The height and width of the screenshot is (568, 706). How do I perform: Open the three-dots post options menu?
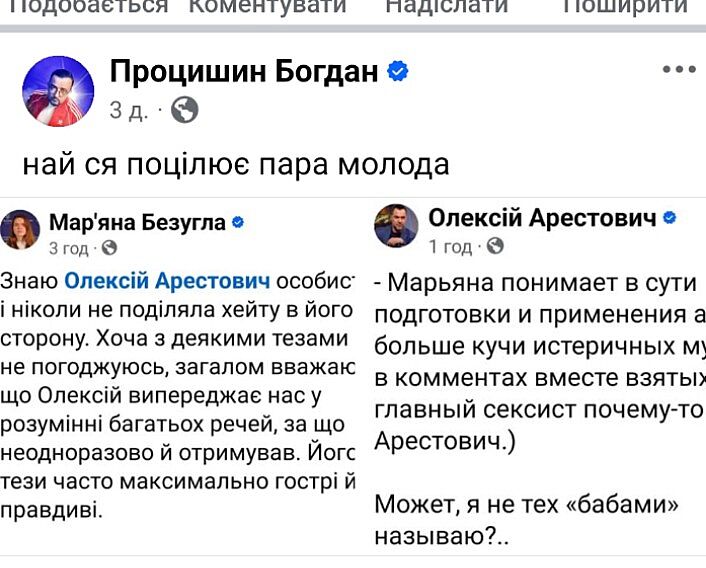tap(678, 70)
